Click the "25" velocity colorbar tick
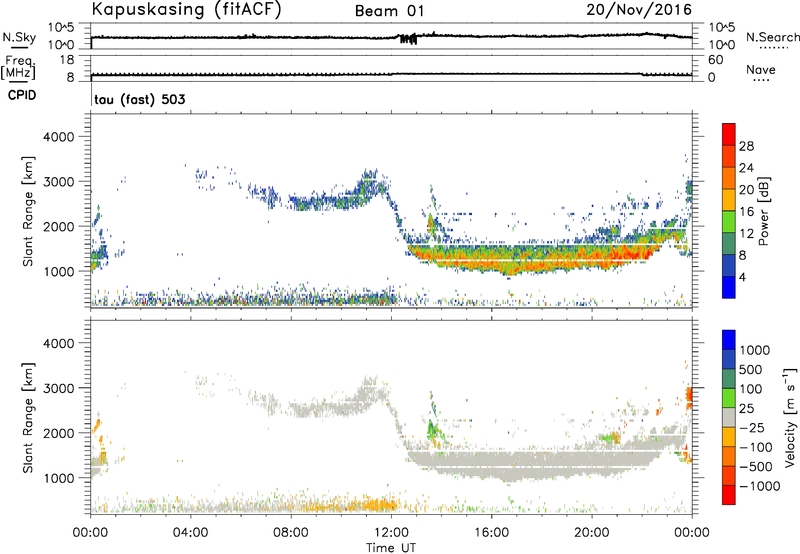The height and width of the screenshot is (554, 800). pos(746,409)
